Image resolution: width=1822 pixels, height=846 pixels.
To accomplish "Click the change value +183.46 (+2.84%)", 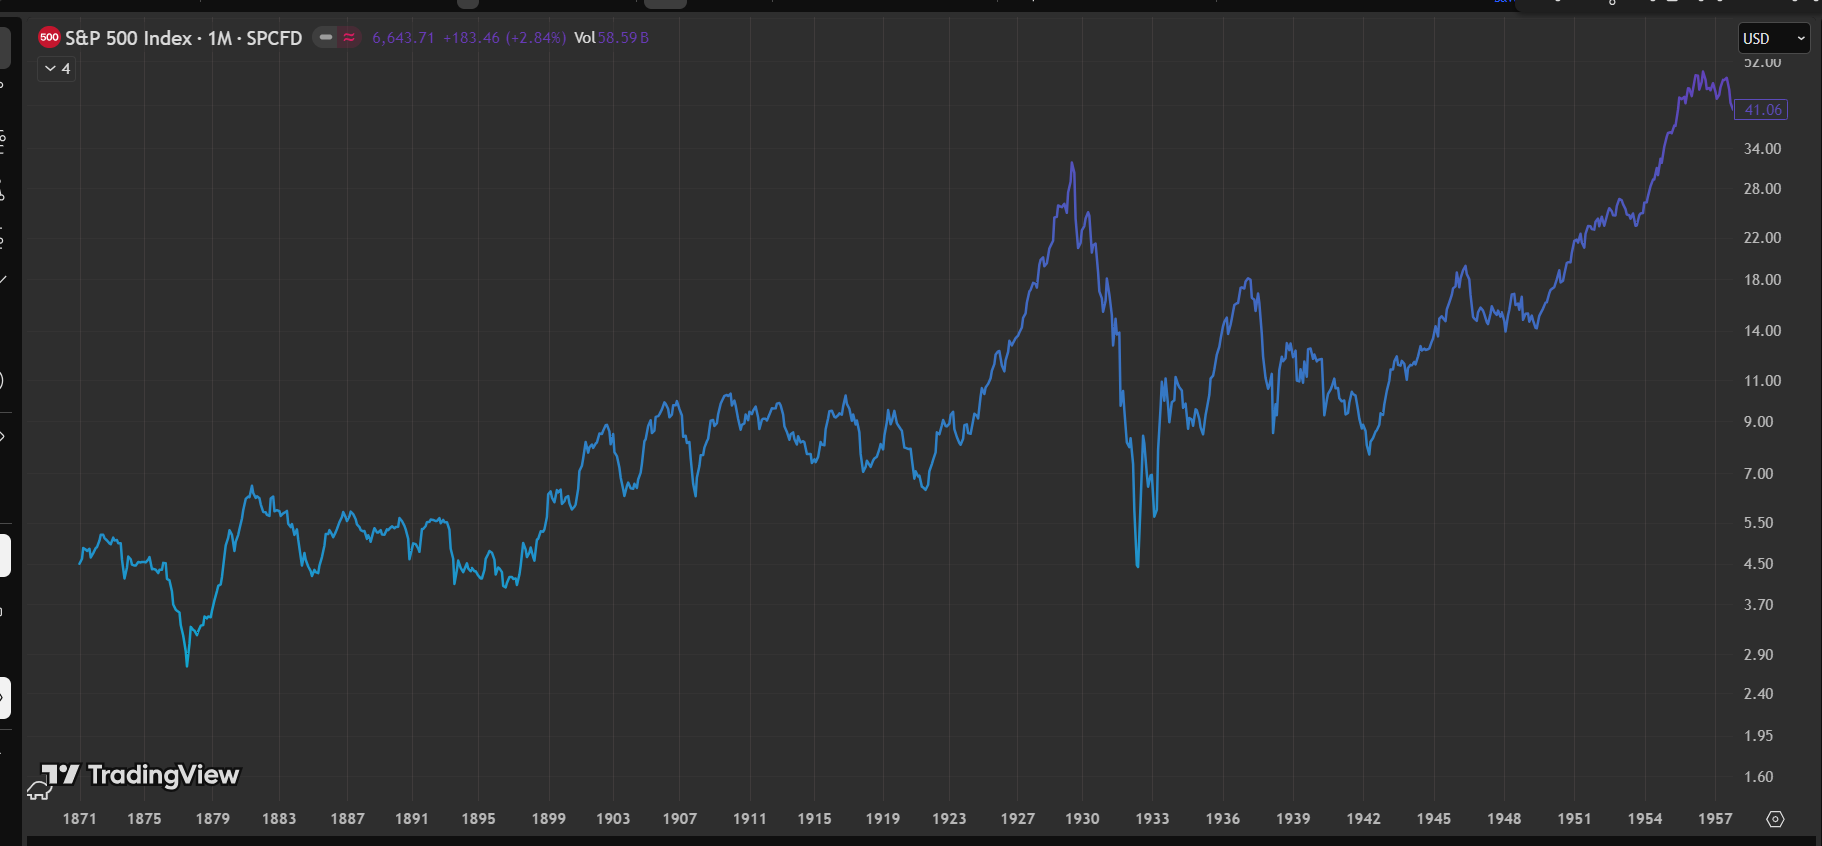I will [505, 38].
